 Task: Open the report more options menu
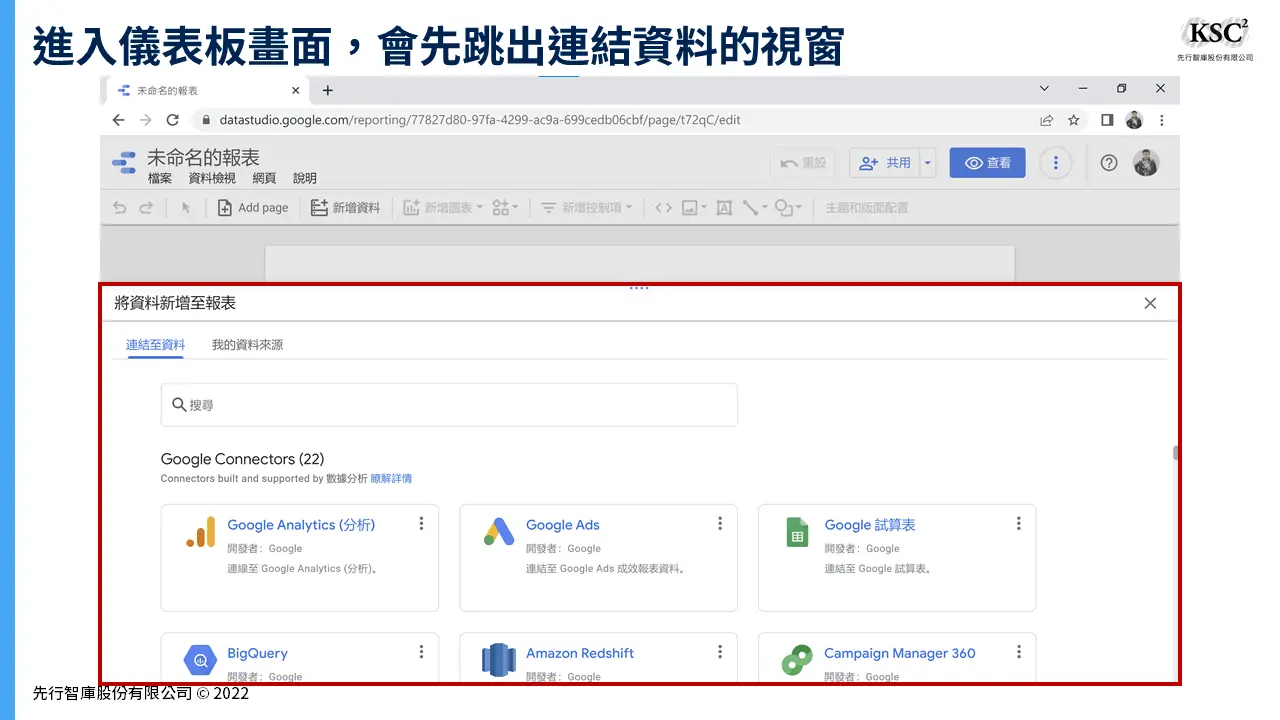click(1056, 163)
